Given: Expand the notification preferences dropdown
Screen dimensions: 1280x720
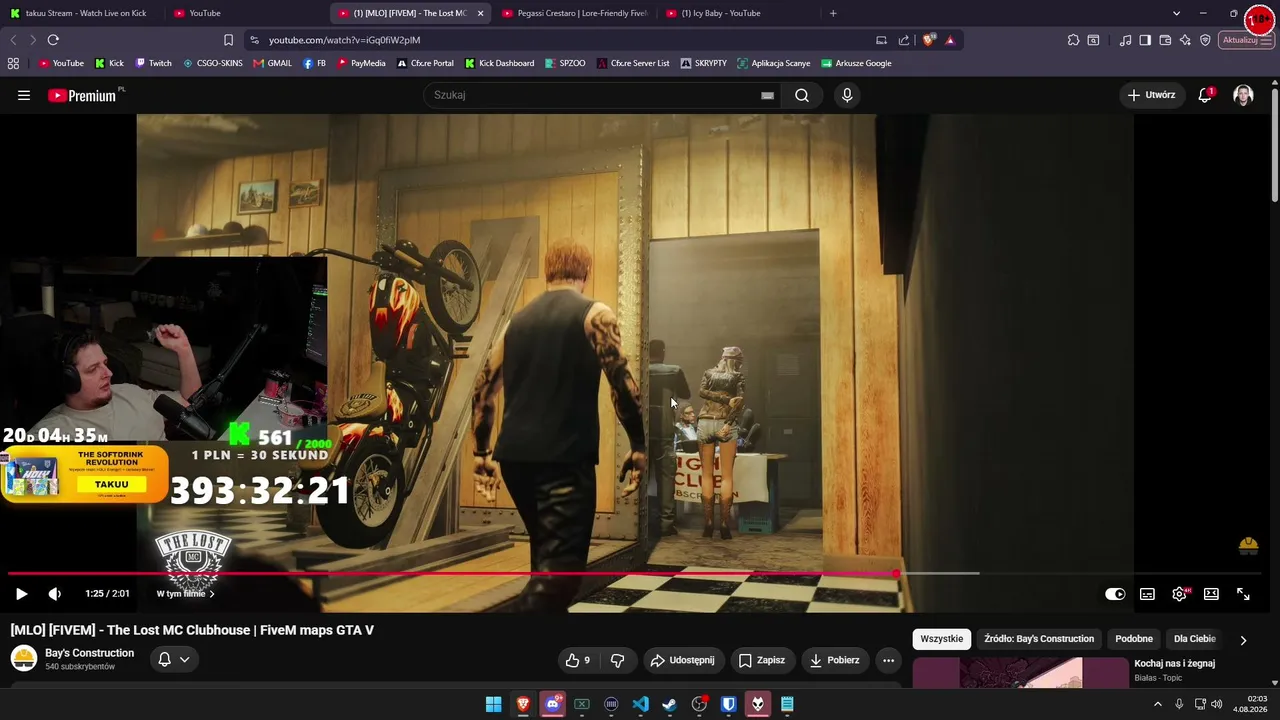Looking at the screenshot, I should [x=174, y=660].
